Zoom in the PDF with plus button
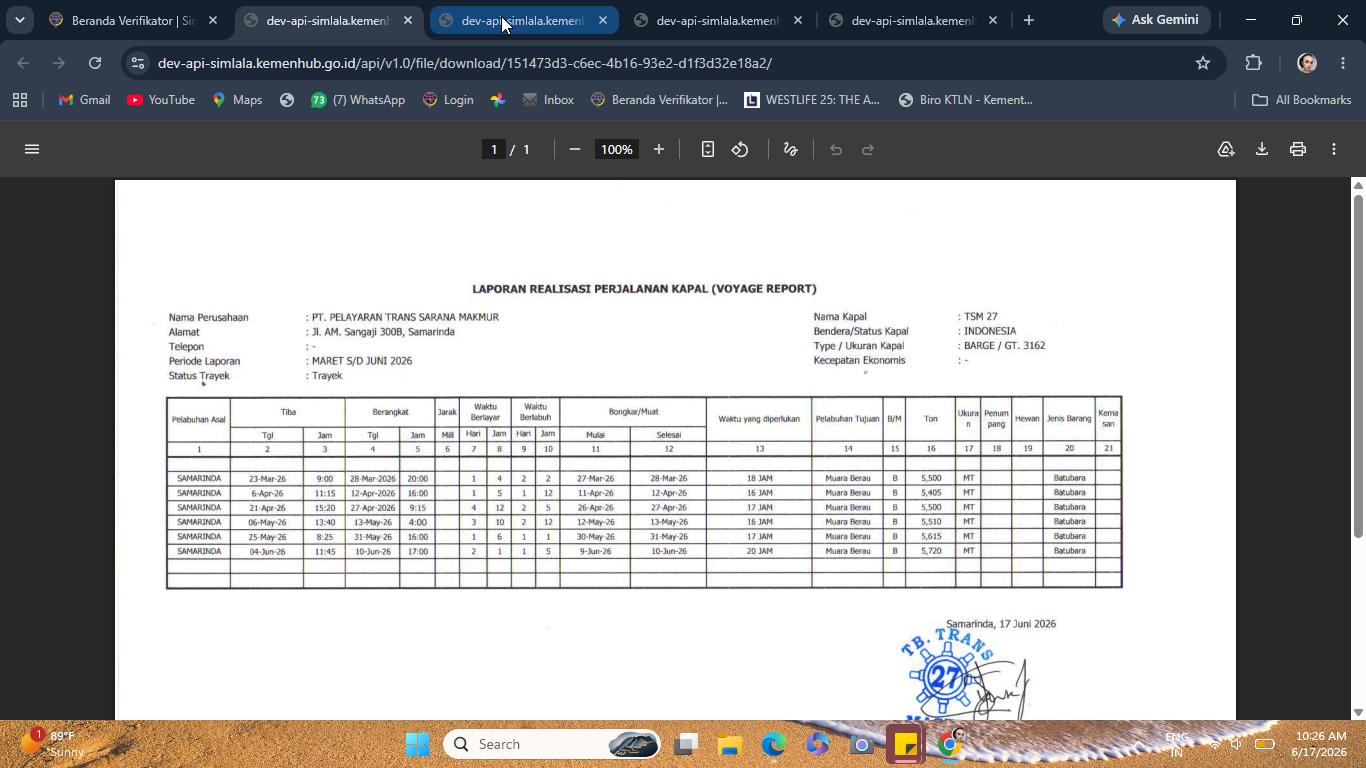This screenshot has width=1366, height=768. coord(659,149)
